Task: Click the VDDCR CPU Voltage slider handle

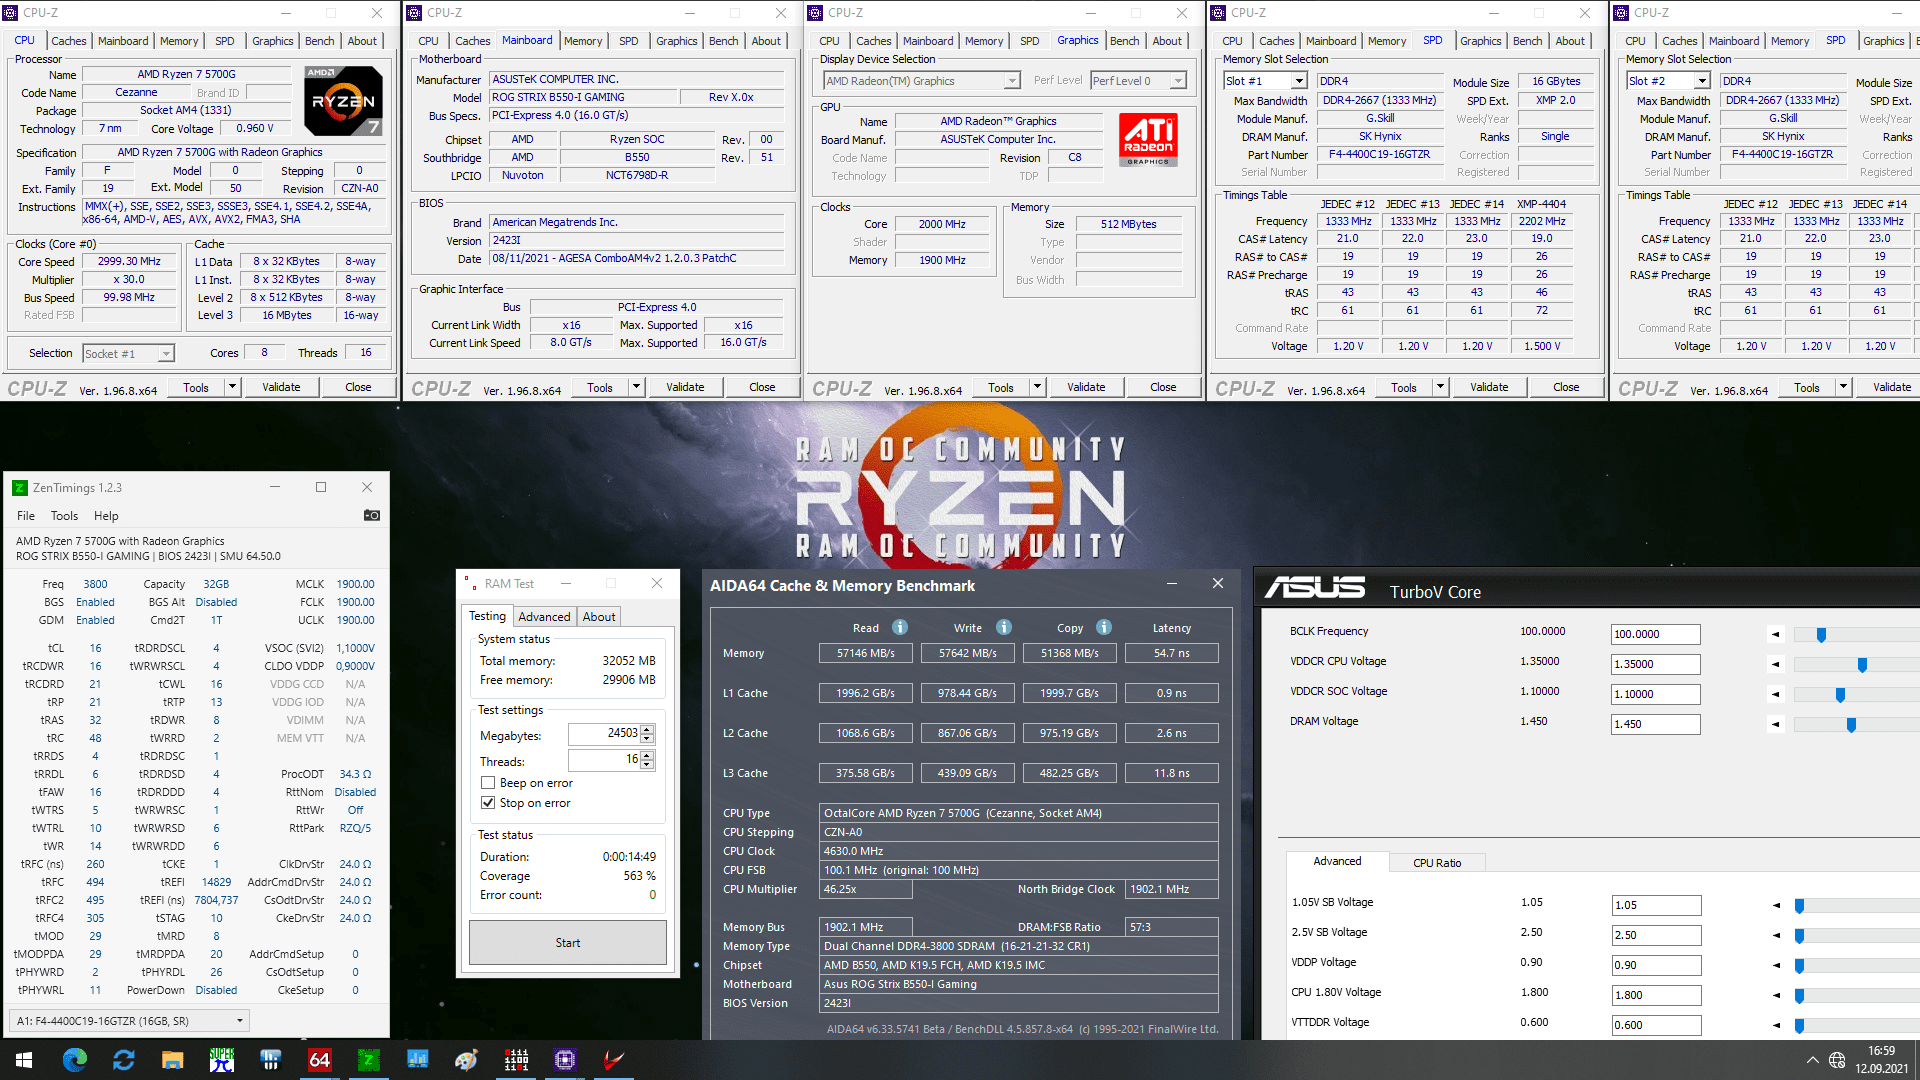Action: tap(1862, 664)
